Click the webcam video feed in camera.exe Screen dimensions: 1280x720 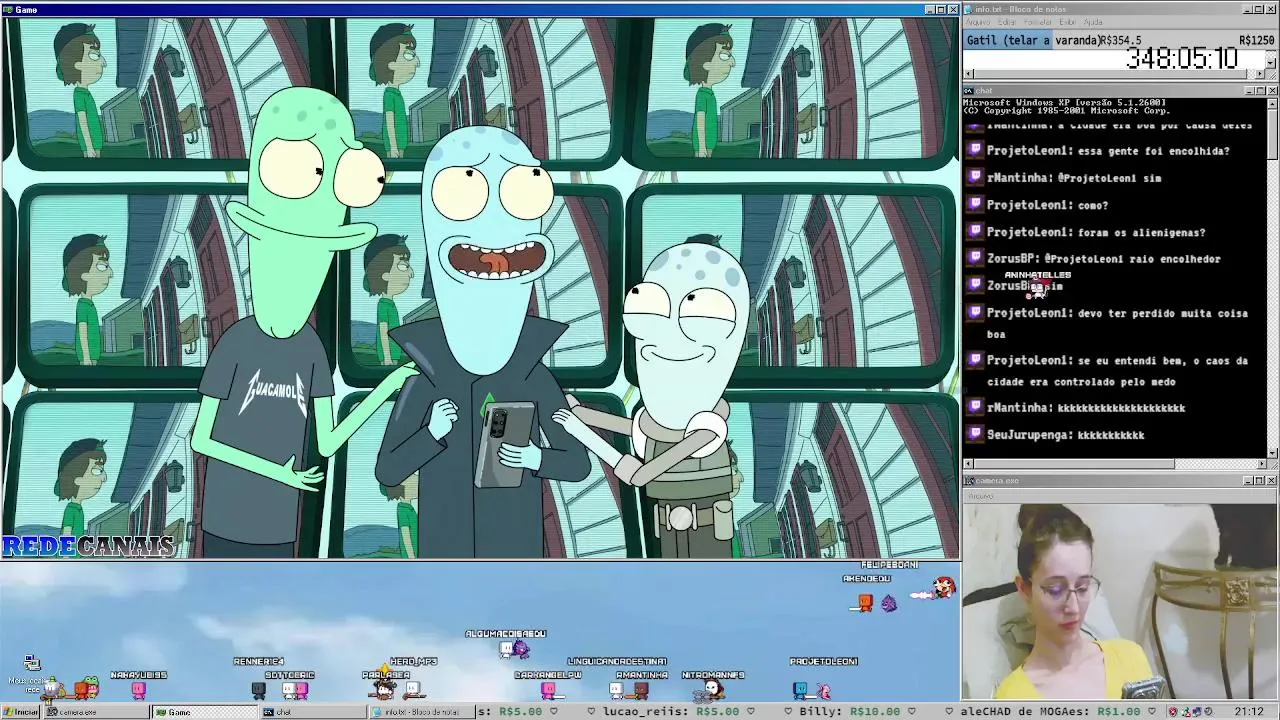click(x=1119, y=600)
